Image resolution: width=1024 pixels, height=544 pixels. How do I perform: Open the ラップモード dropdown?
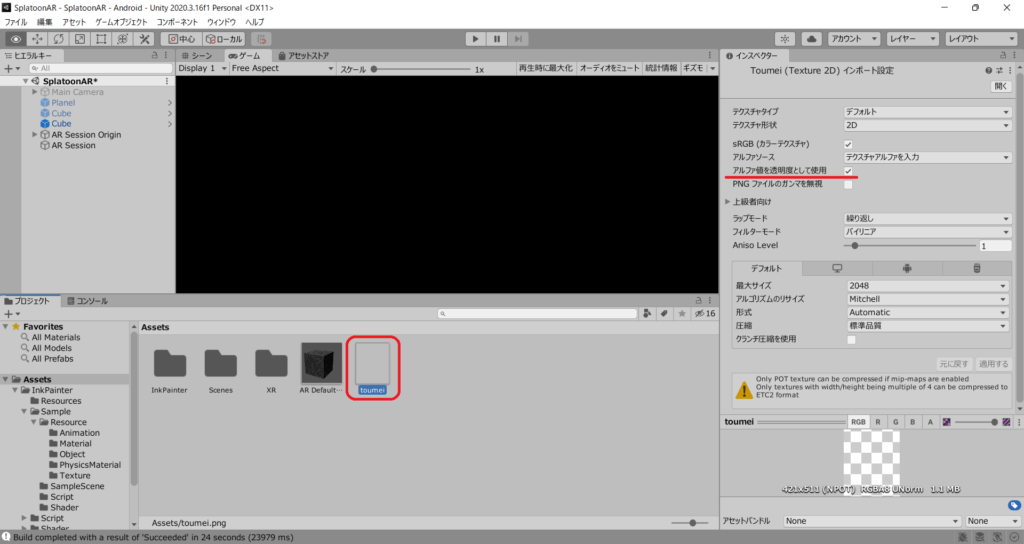click(x=927, y=219)
